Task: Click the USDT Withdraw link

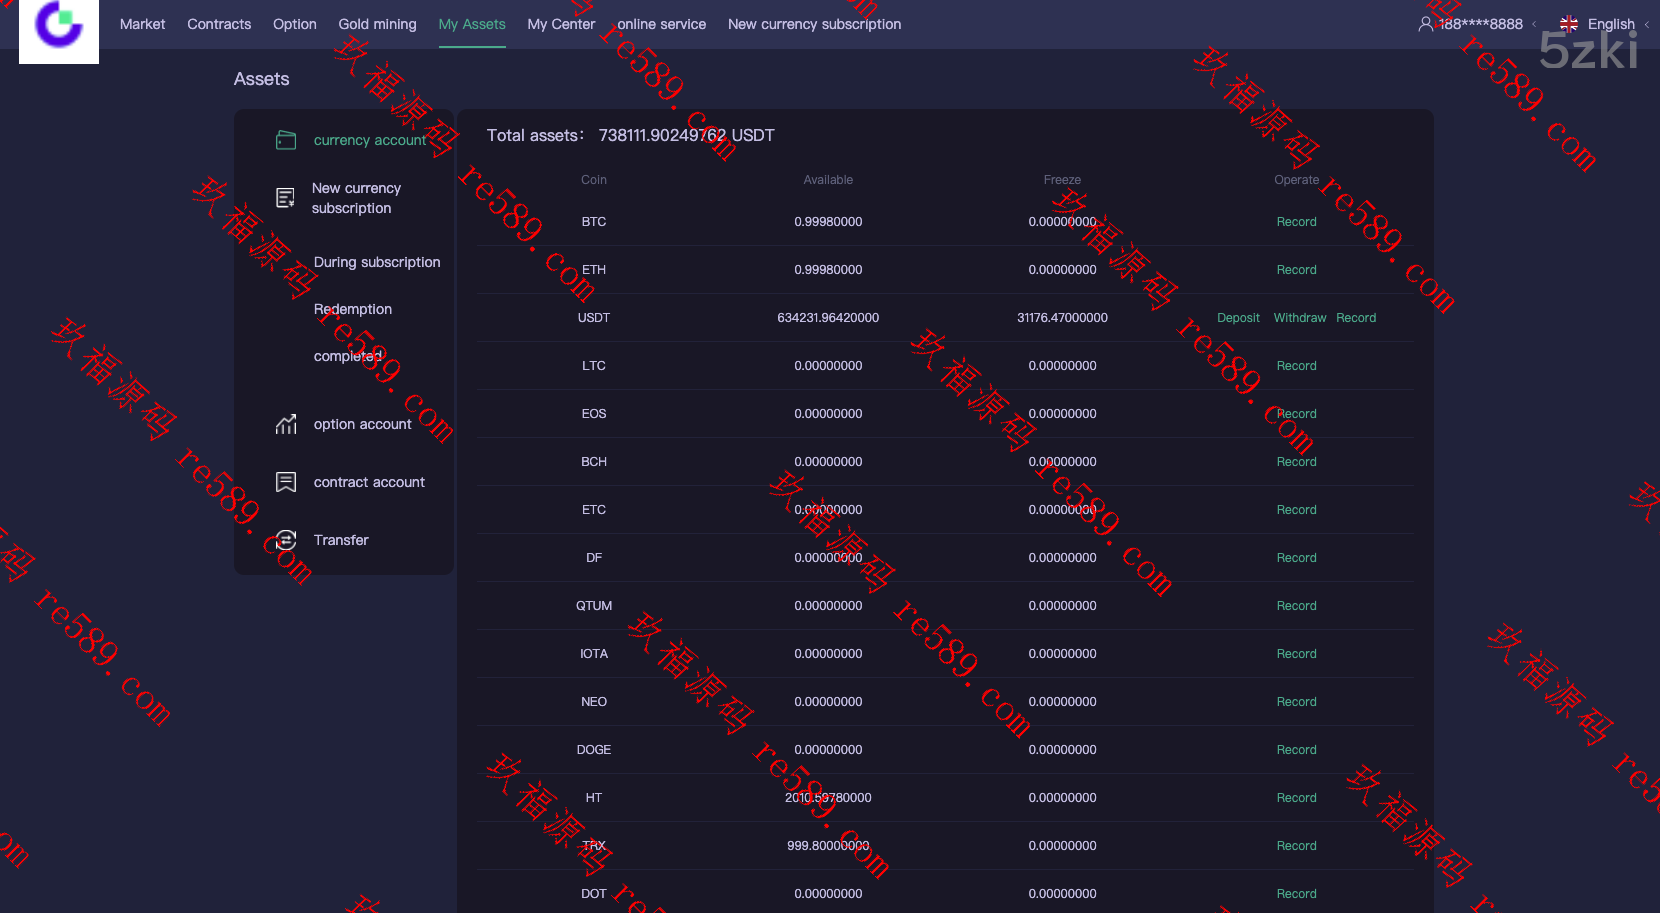Action: [x=1299, y=318]
